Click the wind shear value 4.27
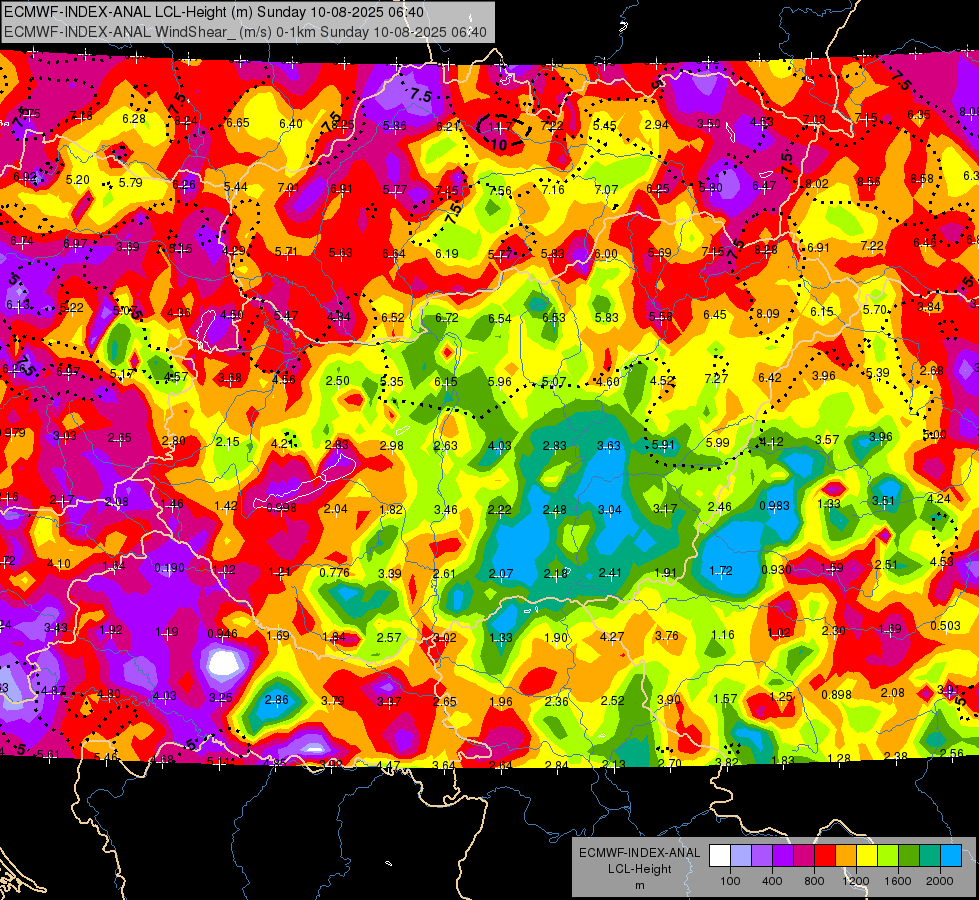The image size is (979, 900). pyautogui.click(x=612, y=637)
